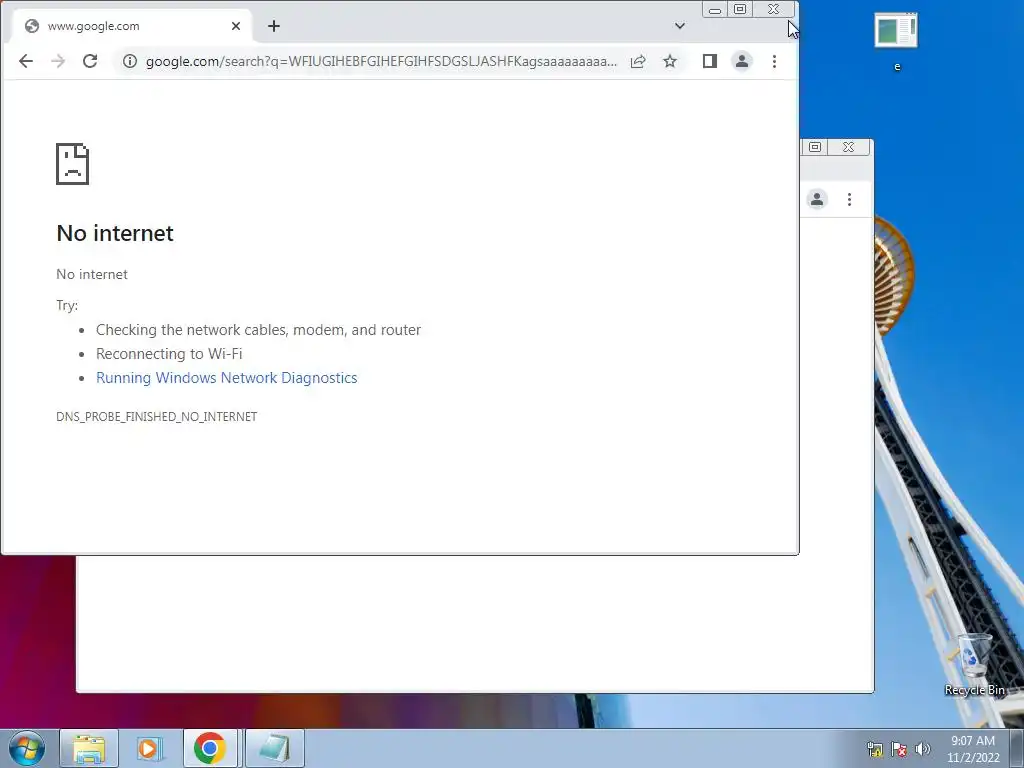Screen dimensions: 1024x768
Task: Select the Recycle Bin desktop icon
Action: (974, 665)
